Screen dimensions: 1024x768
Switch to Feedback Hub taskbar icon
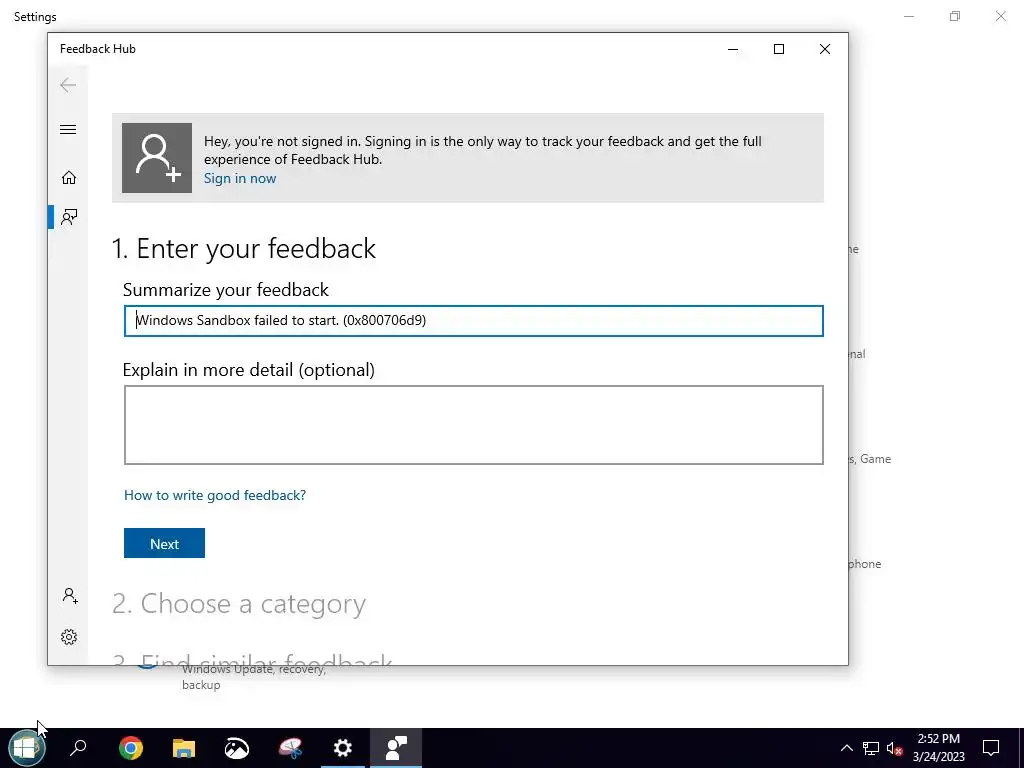(396, 748)
